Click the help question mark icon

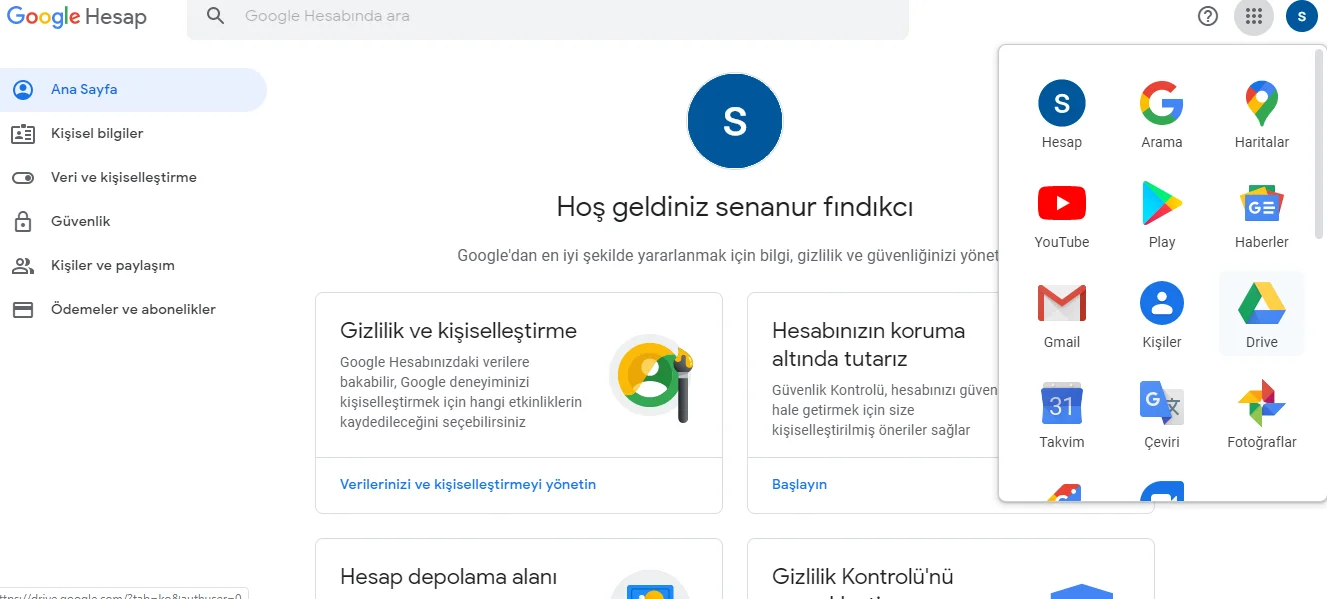pyautogui.click(x=1208, y=16)
